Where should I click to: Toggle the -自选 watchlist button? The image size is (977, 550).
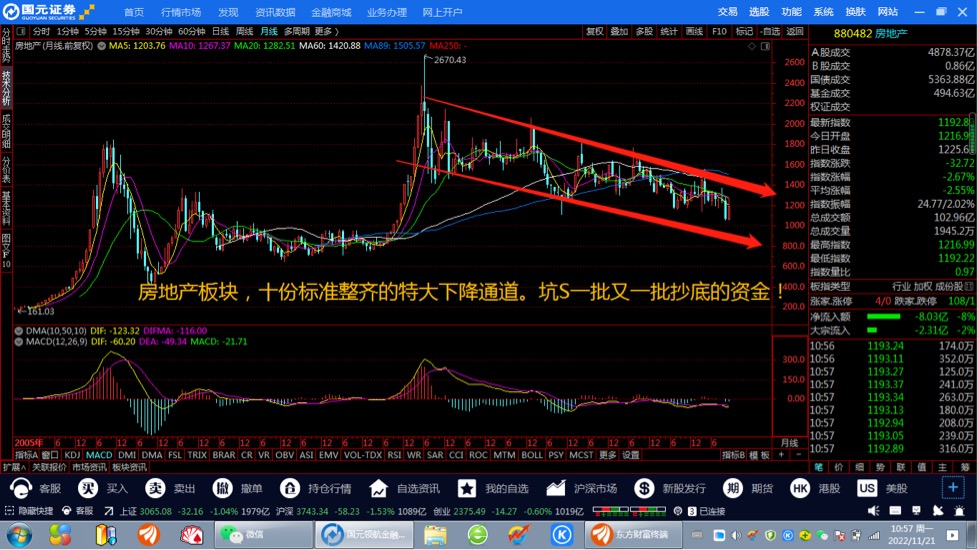click(x=770, y=31)
